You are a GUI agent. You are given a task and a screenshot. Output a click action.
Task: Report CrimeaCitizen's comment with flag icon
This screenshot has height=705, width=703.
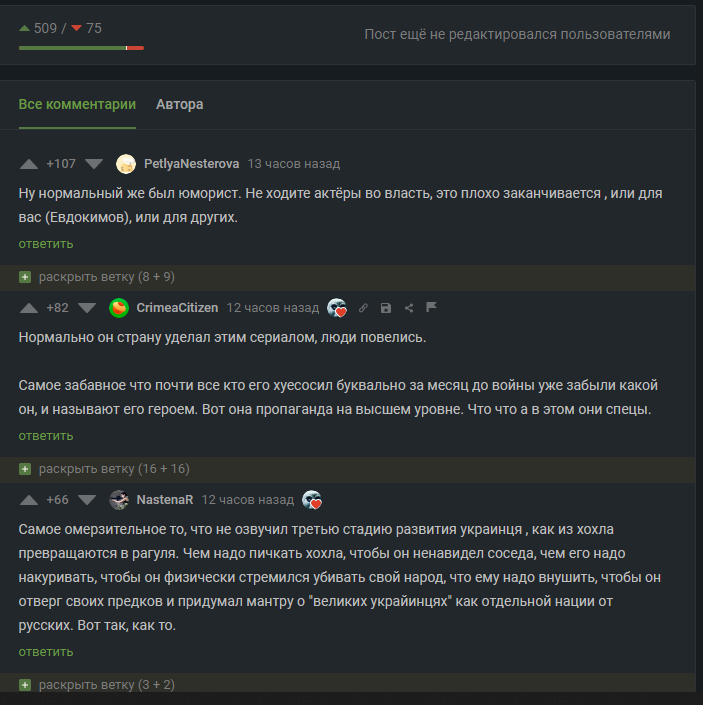pos(432,308)
